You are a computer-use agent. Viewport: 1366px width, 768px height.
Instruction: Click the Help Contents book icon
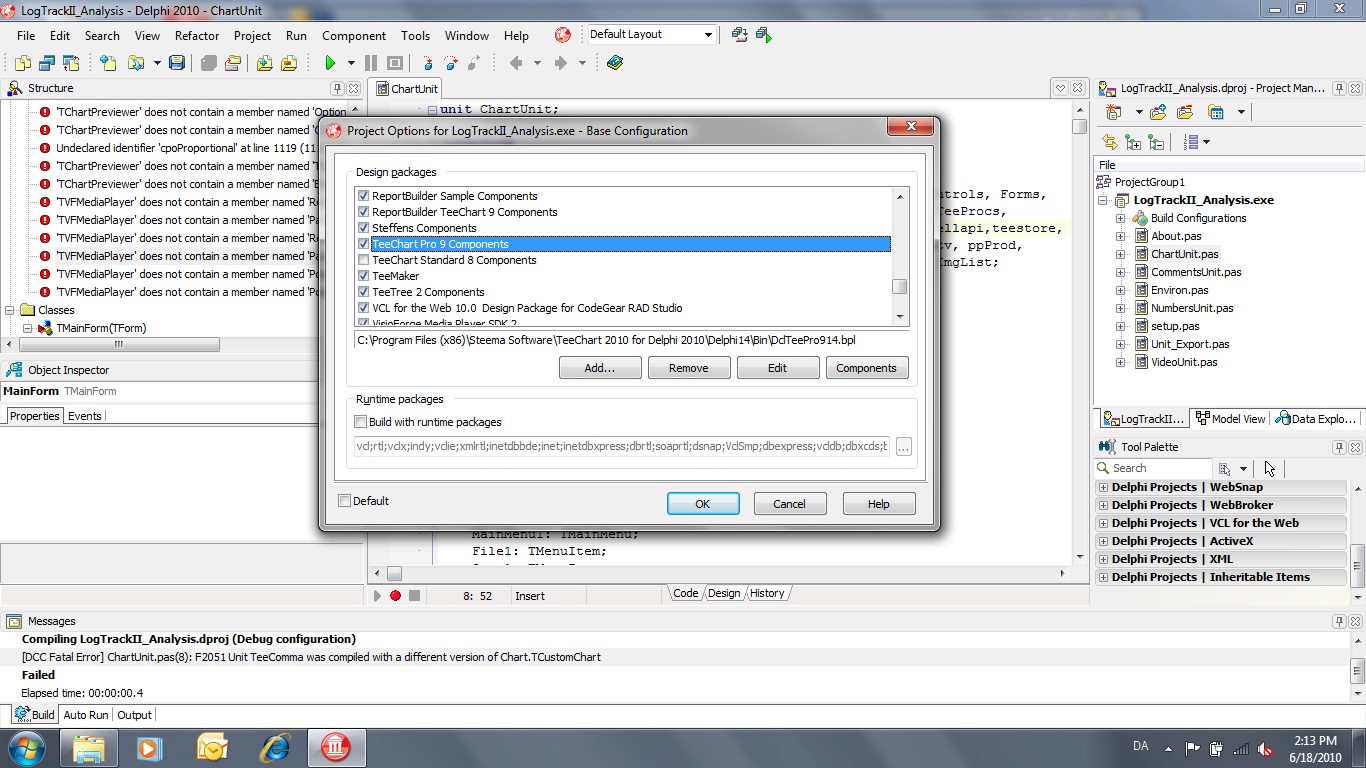click(614, 63)
